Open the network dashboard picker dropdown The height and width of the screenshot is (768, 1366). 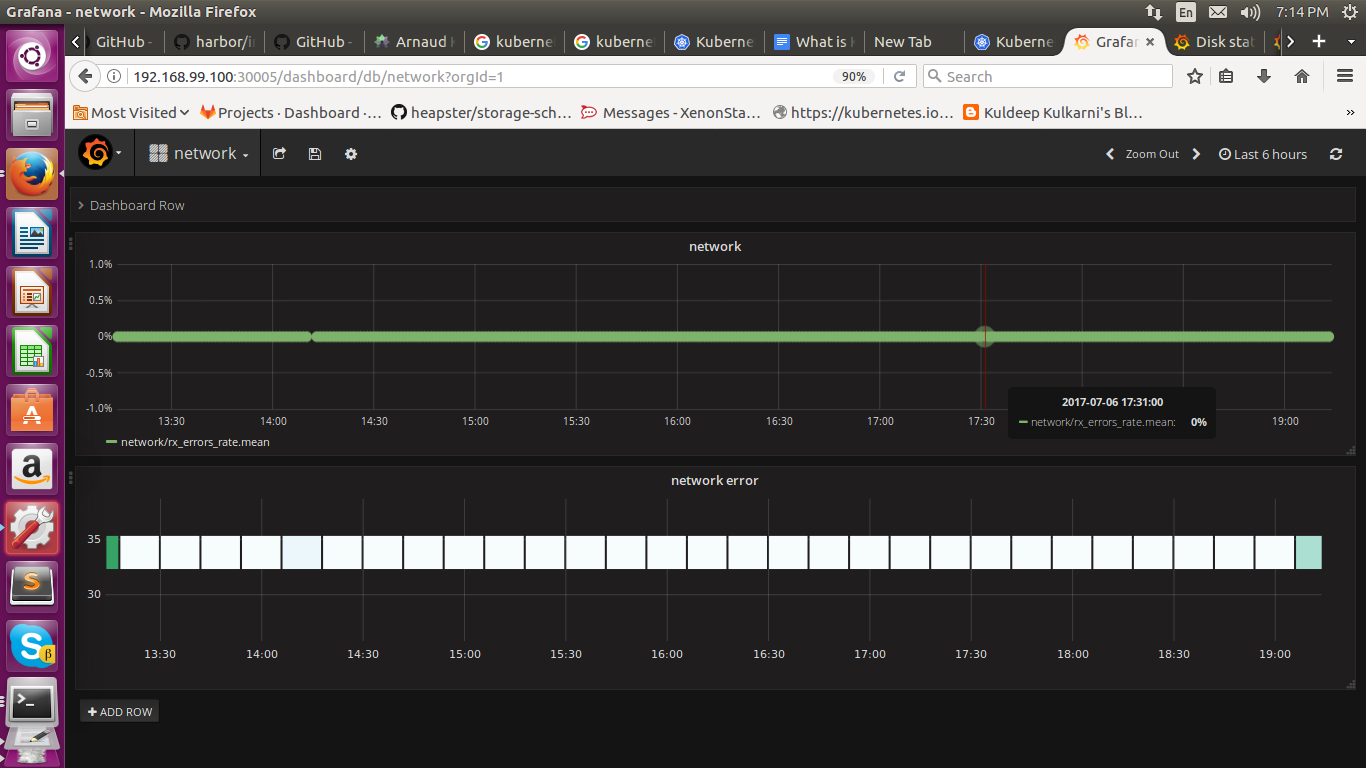(x=199, y=154)
